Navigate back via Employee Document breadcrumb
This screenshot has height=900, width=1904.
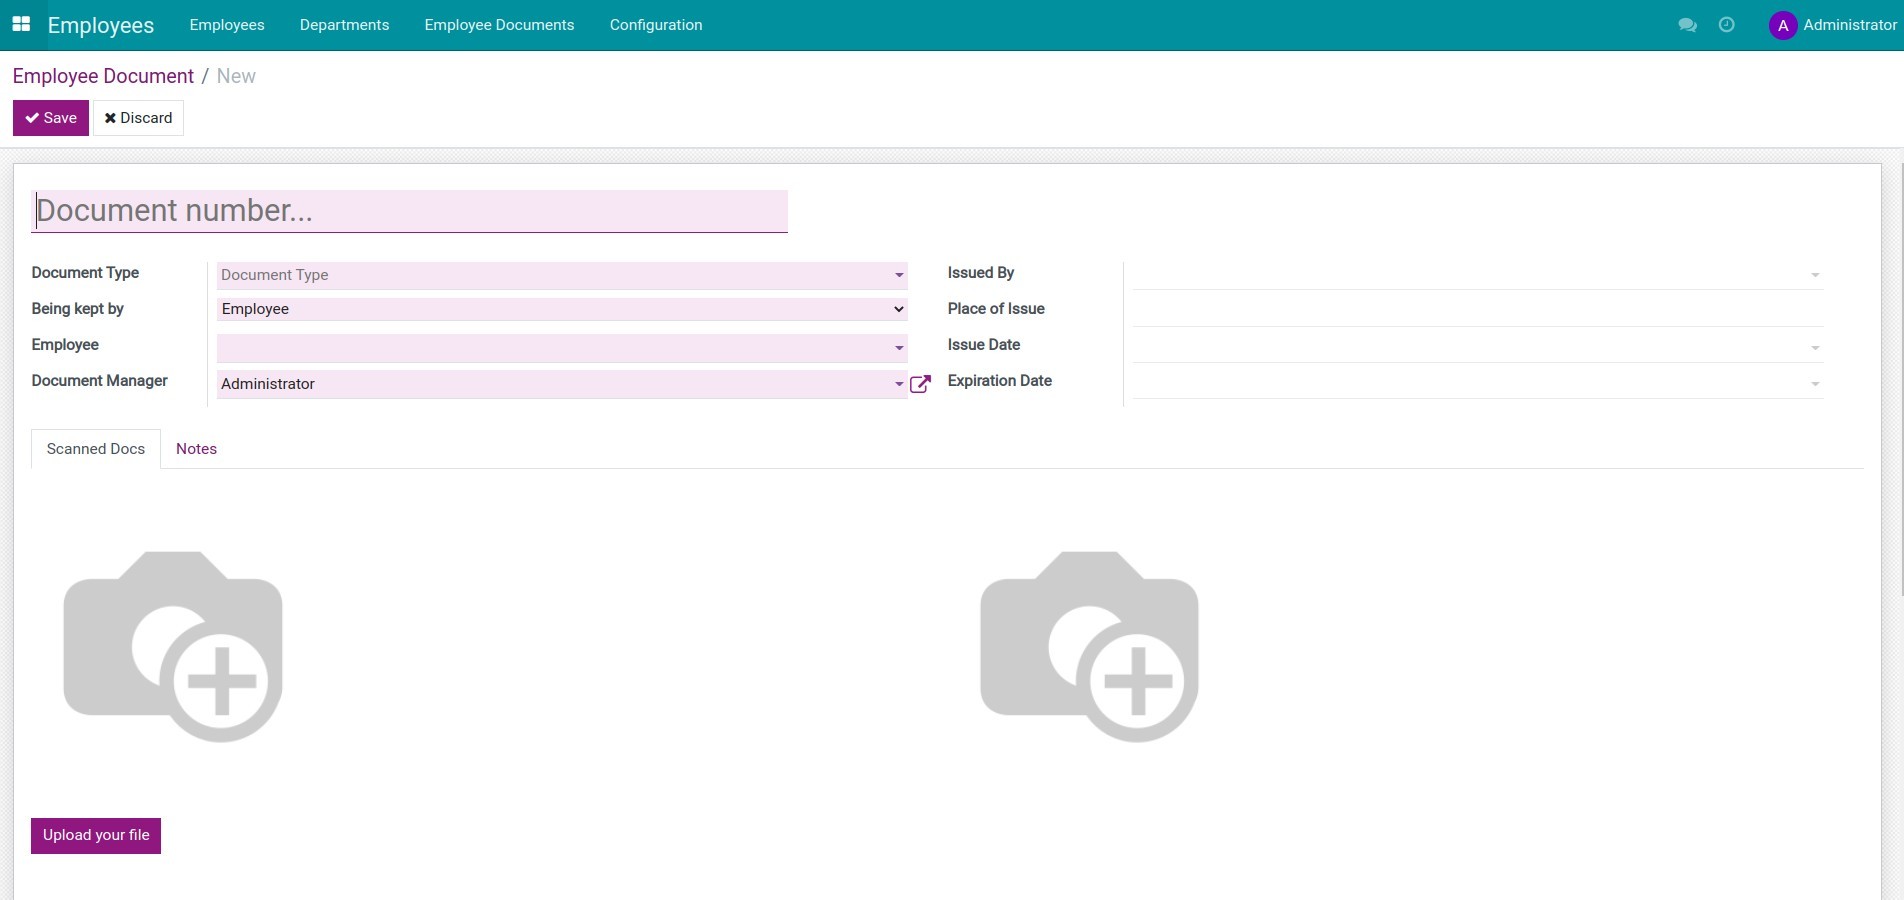pos(103,76)
